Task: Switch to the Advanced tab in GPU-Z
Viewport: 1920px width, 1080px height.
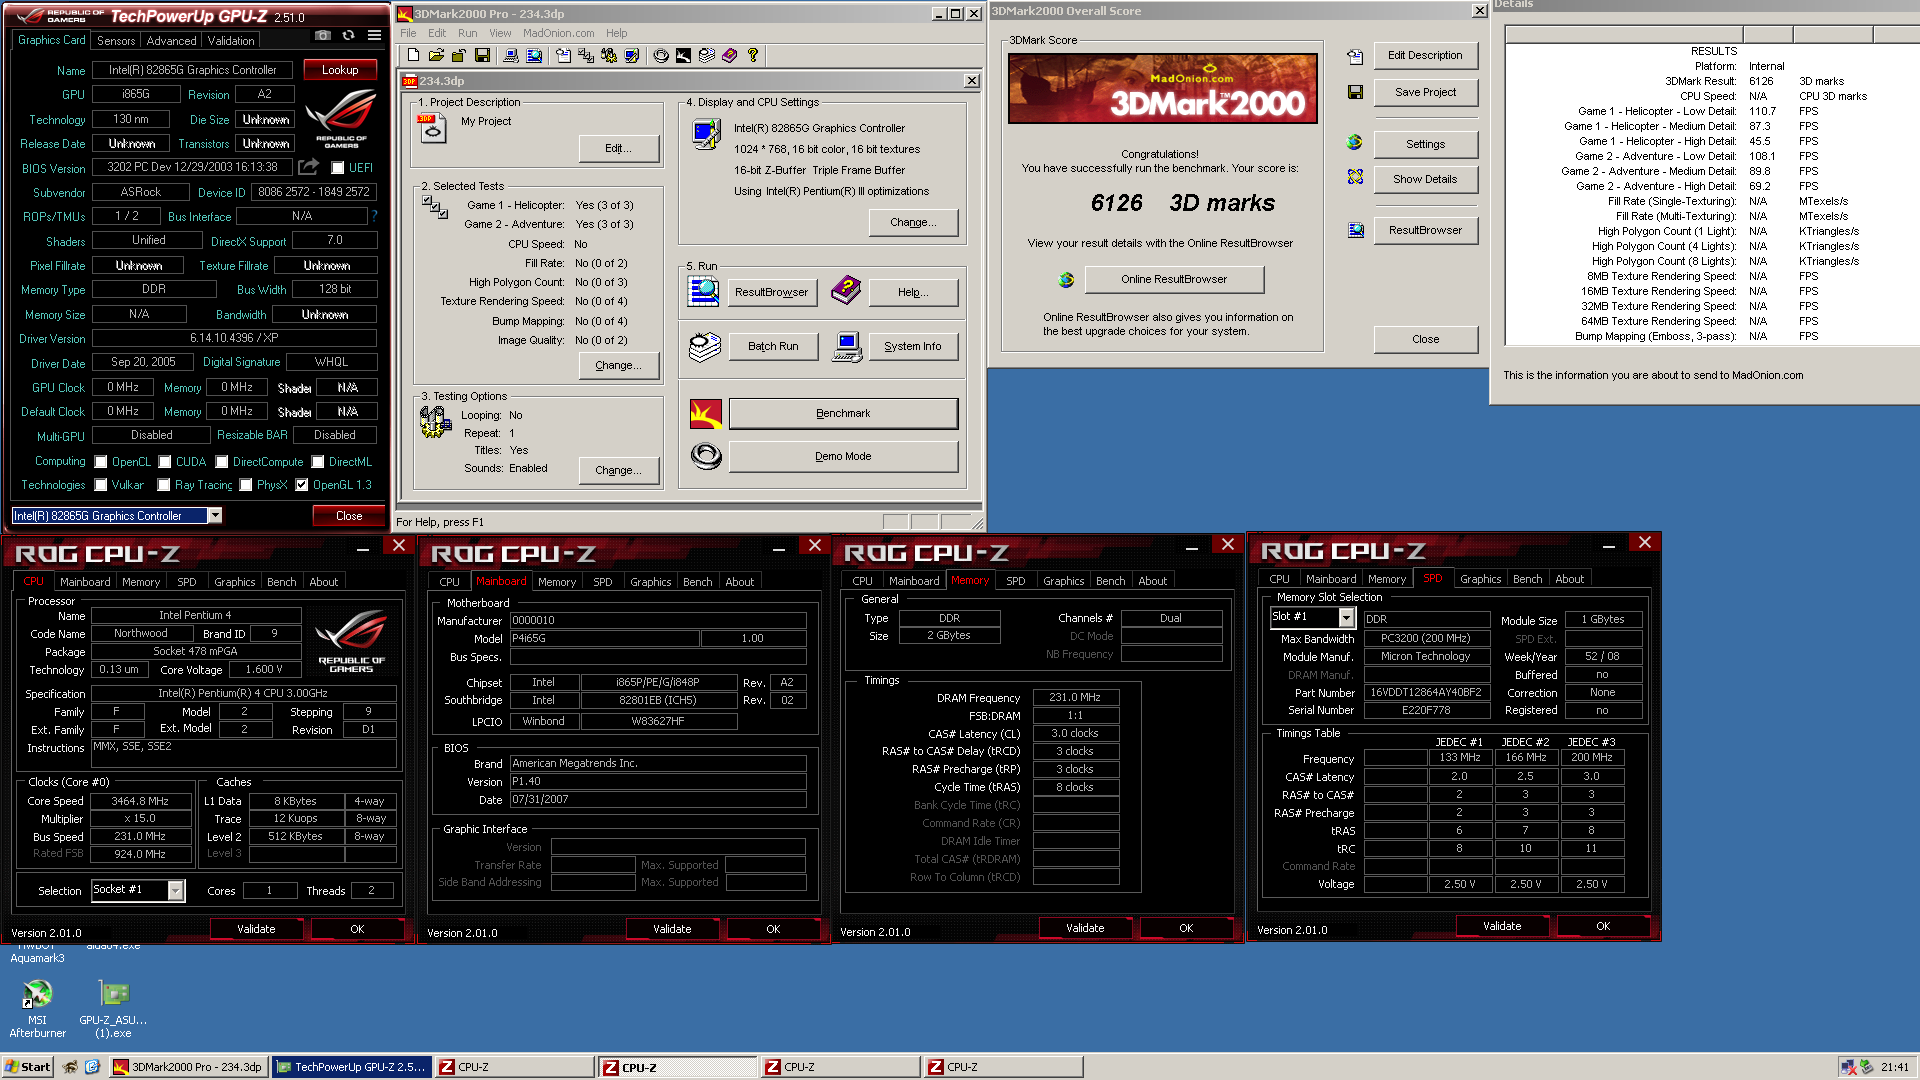Action: (171, 41)
